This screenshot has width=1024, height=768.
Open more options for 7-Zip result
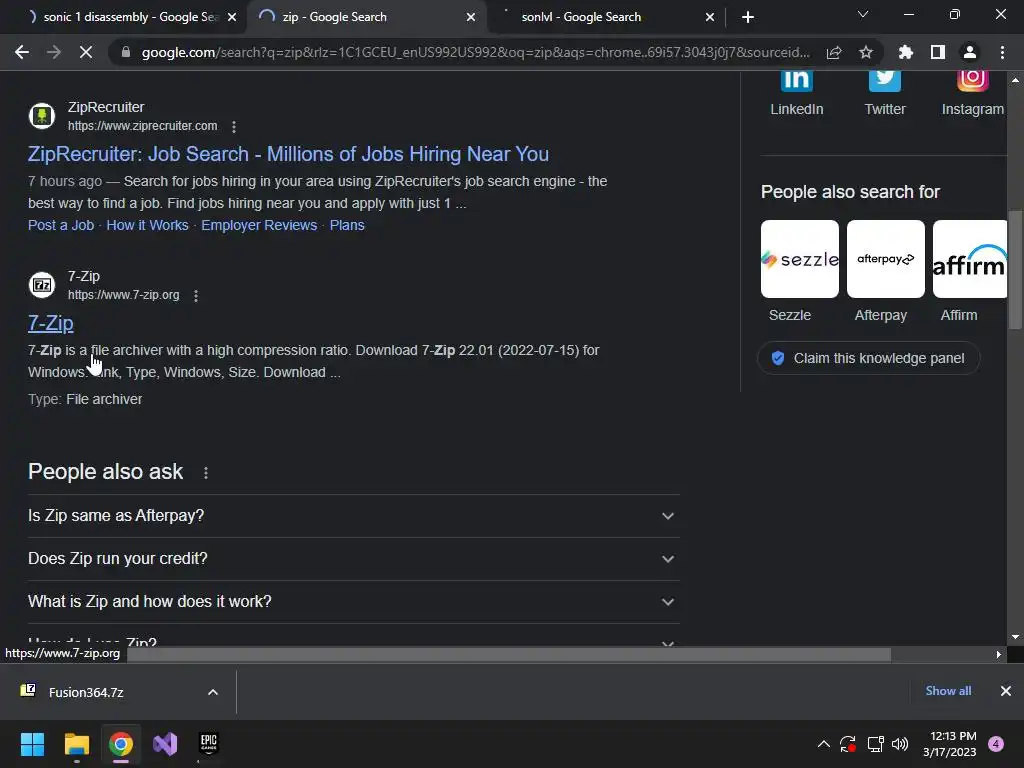(196, 296)
